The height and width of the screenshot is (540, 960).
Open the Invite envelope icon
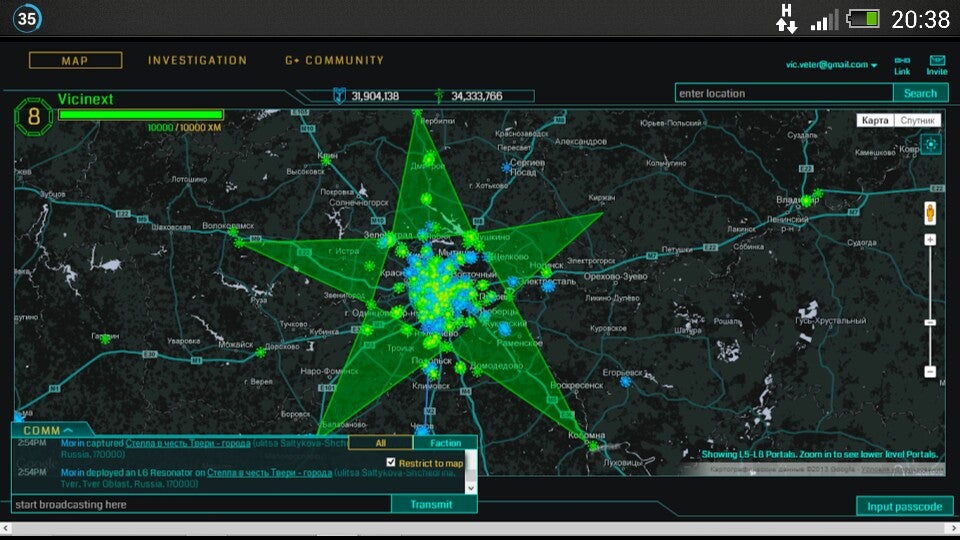(x=937, y=60)
